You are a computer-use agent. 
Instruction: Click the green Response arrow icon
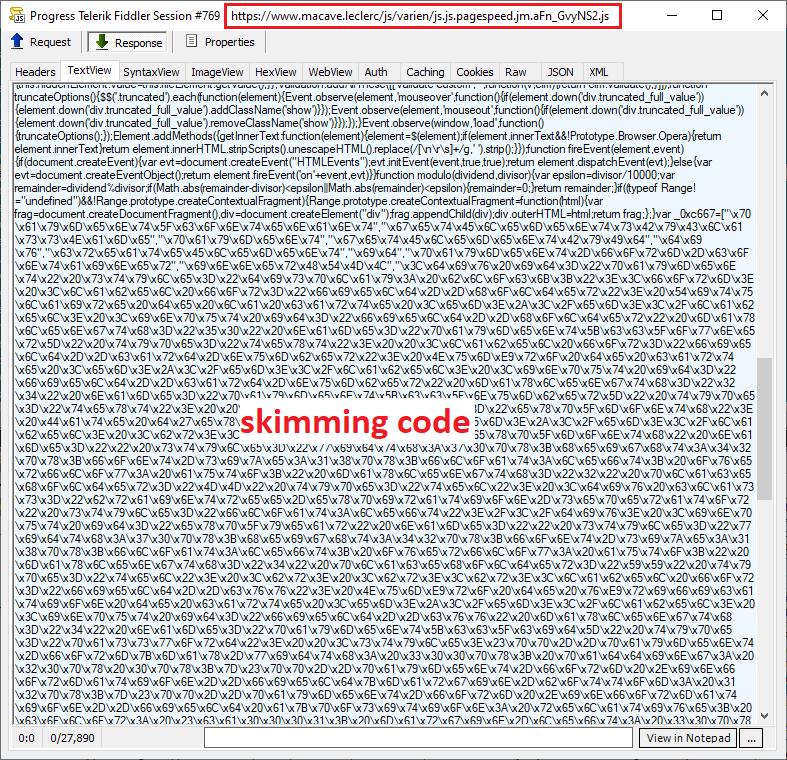coord(102,42)
